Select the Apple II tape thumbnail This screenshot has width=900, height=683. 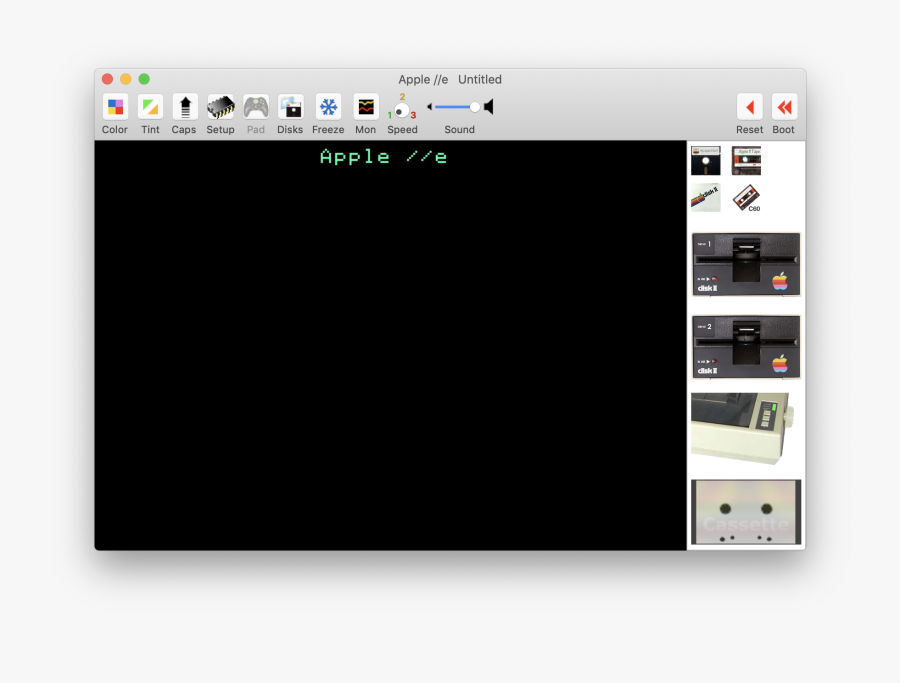coord(746,161)
